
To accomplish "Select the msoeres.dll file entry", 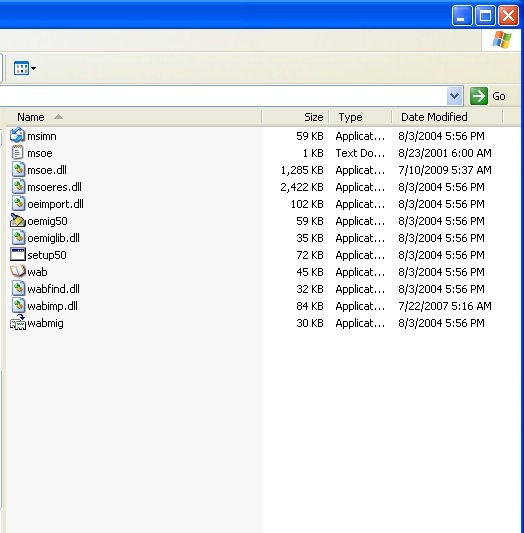I will click(54, 187).
